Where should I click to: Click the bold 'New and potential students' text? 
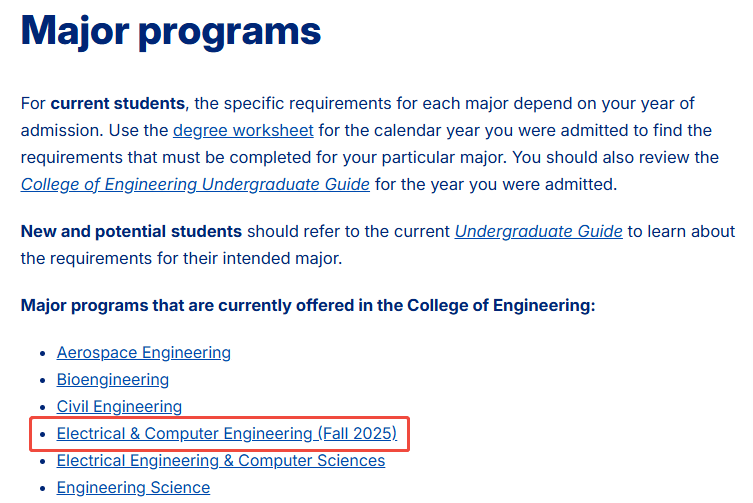(x=131, y=232)
